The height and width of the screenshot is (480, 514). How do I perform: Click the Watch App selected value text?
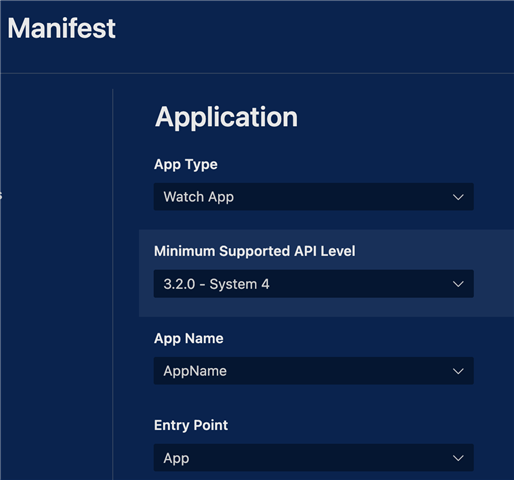click(199, 197)
